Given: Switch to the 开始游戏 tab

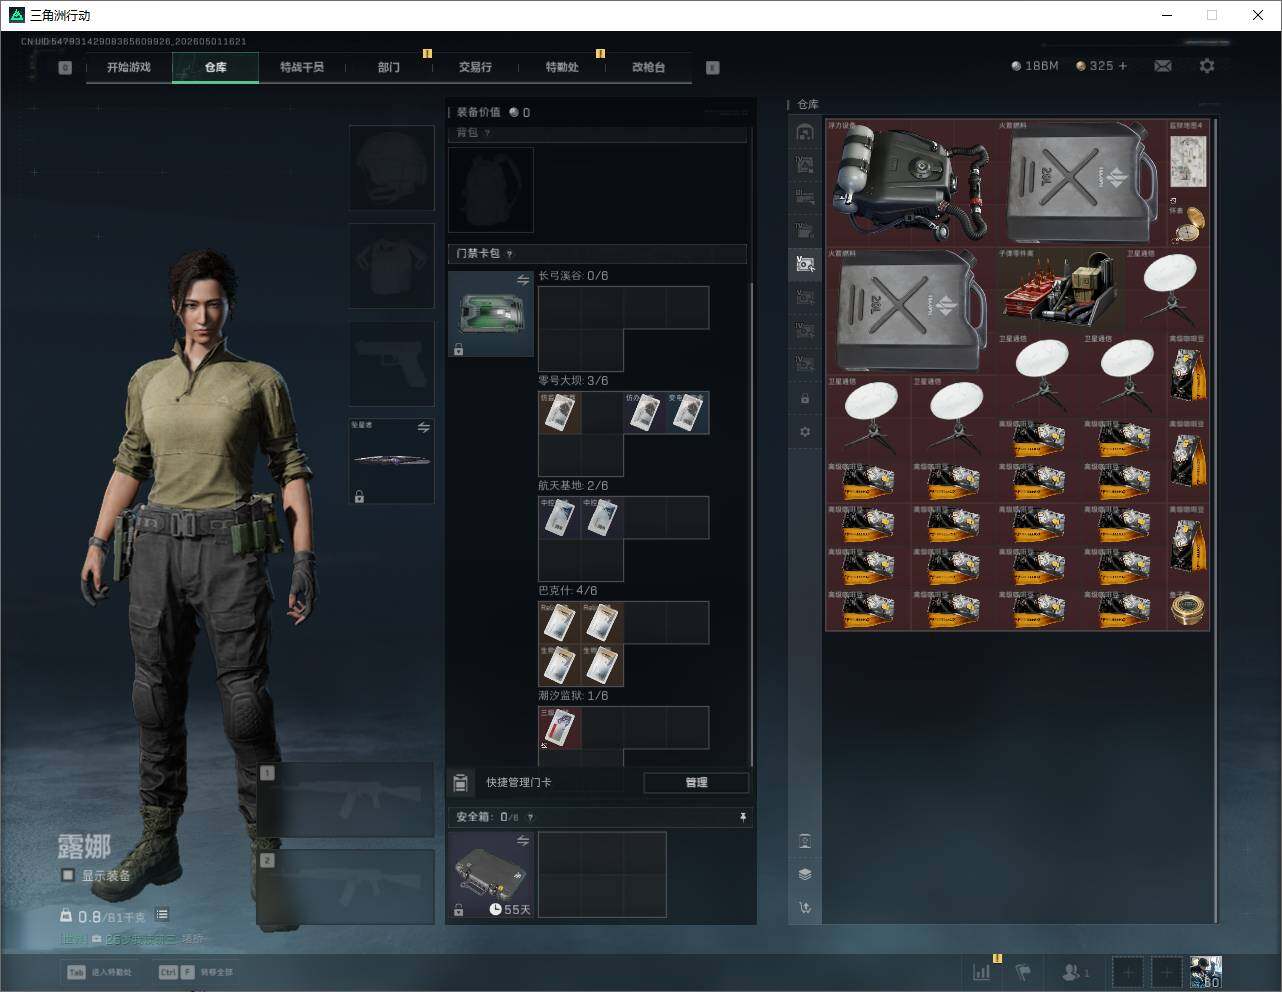Looking at the screenshot, I should click(129, 67).
